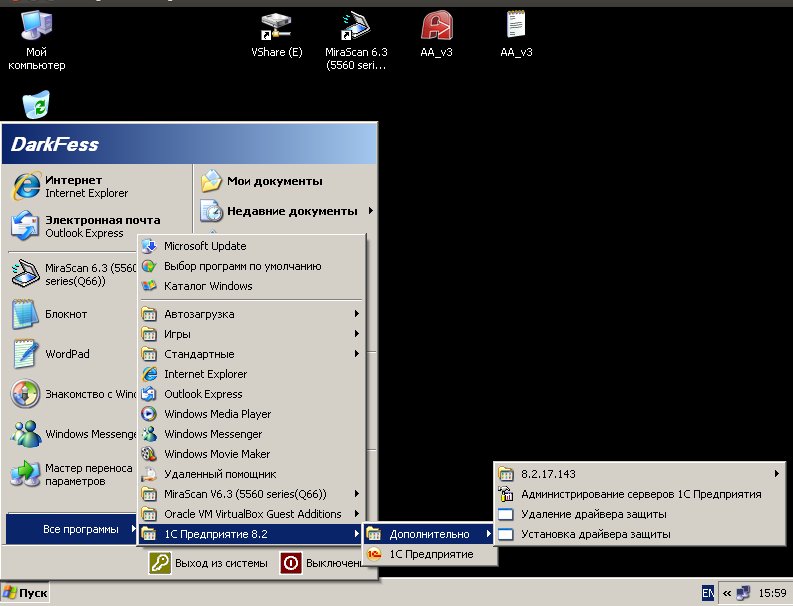Image resolution: width=793 pixels, height=606 pixels.
Task: Launch Windows Media Player
Action: pos(251,414)
